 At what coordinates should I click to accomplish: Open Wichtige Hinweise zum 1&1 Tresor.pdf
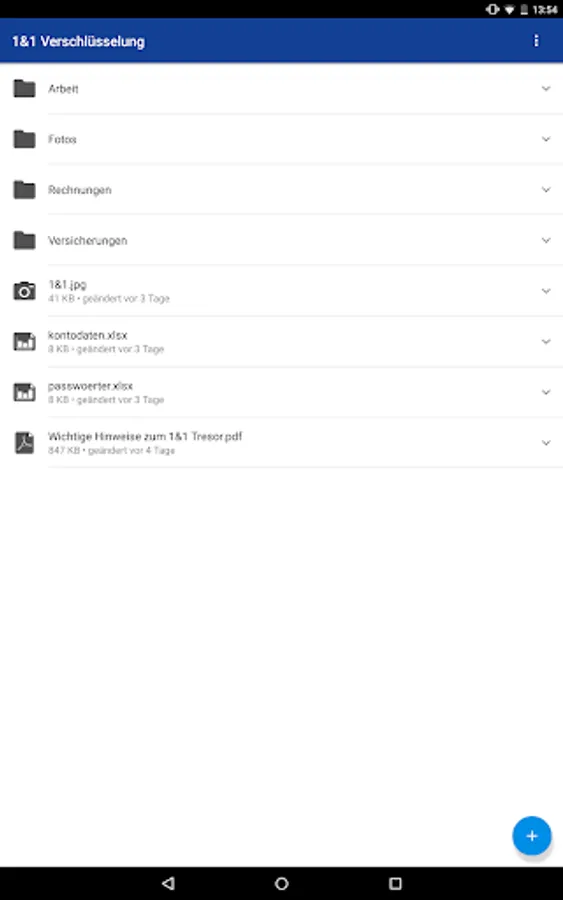[281, 443]
